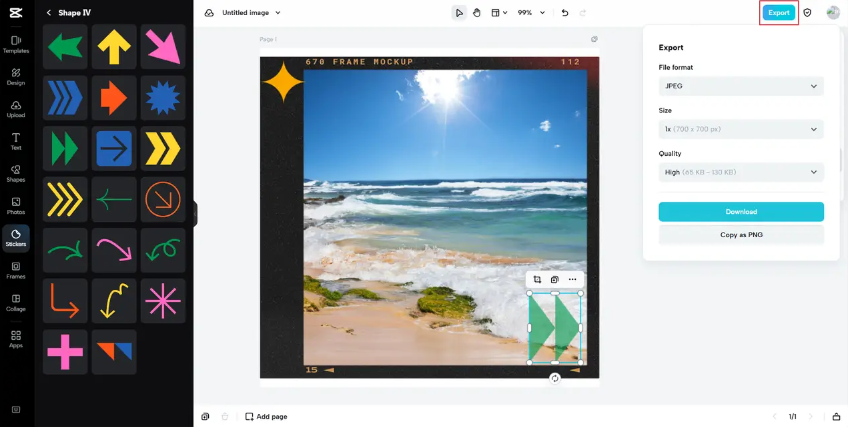Screen dimensions: 848x427
Task: Redo the last action
Action: 582,13
